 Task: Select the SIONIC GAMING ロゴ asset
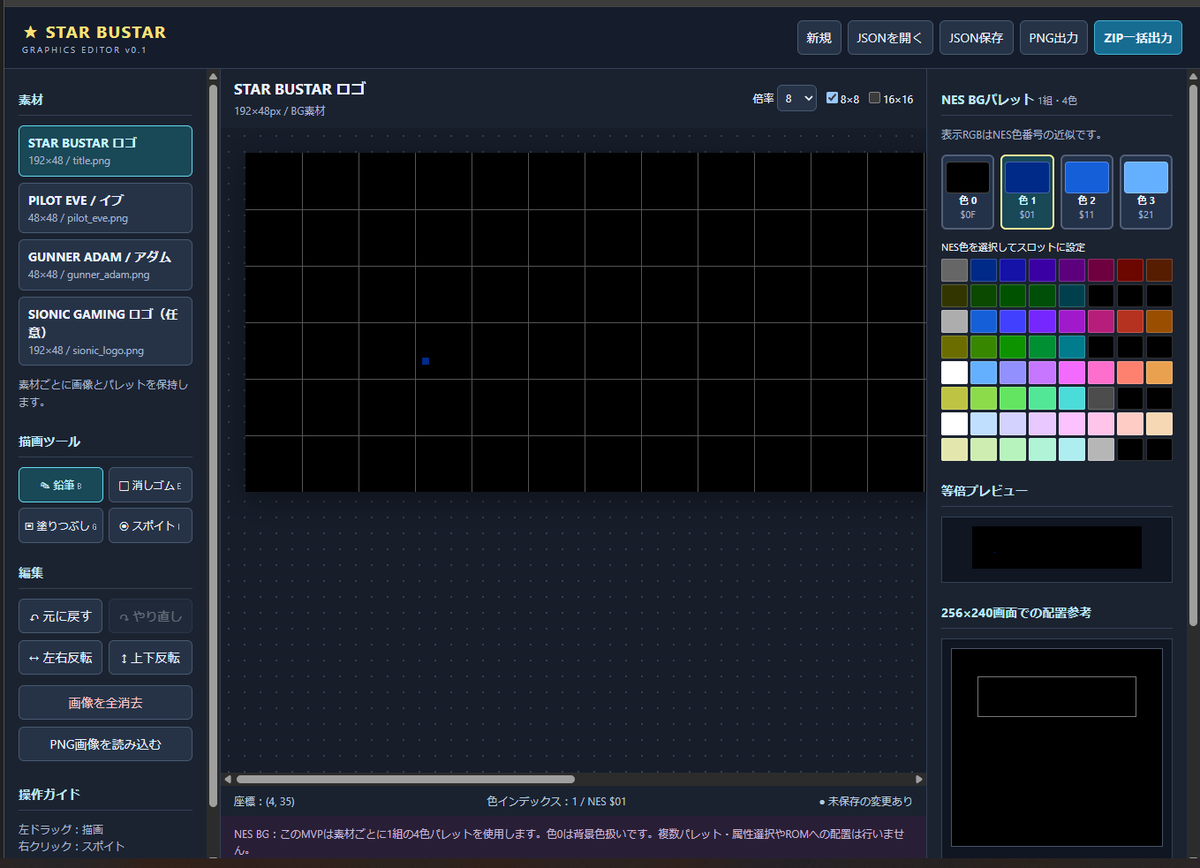105,331
